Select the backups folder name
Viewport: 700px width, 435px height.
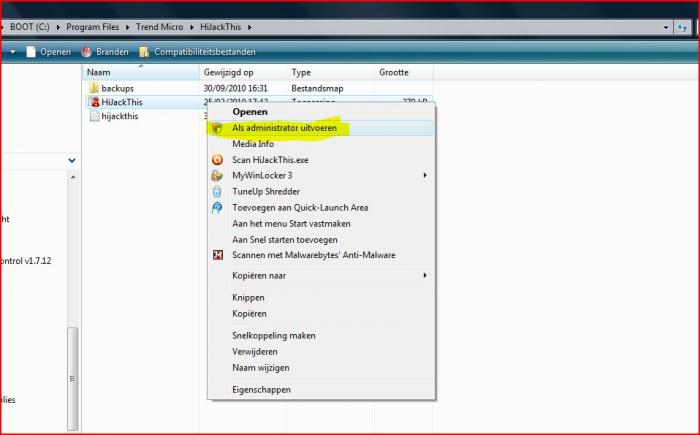[x=117, y=88]
